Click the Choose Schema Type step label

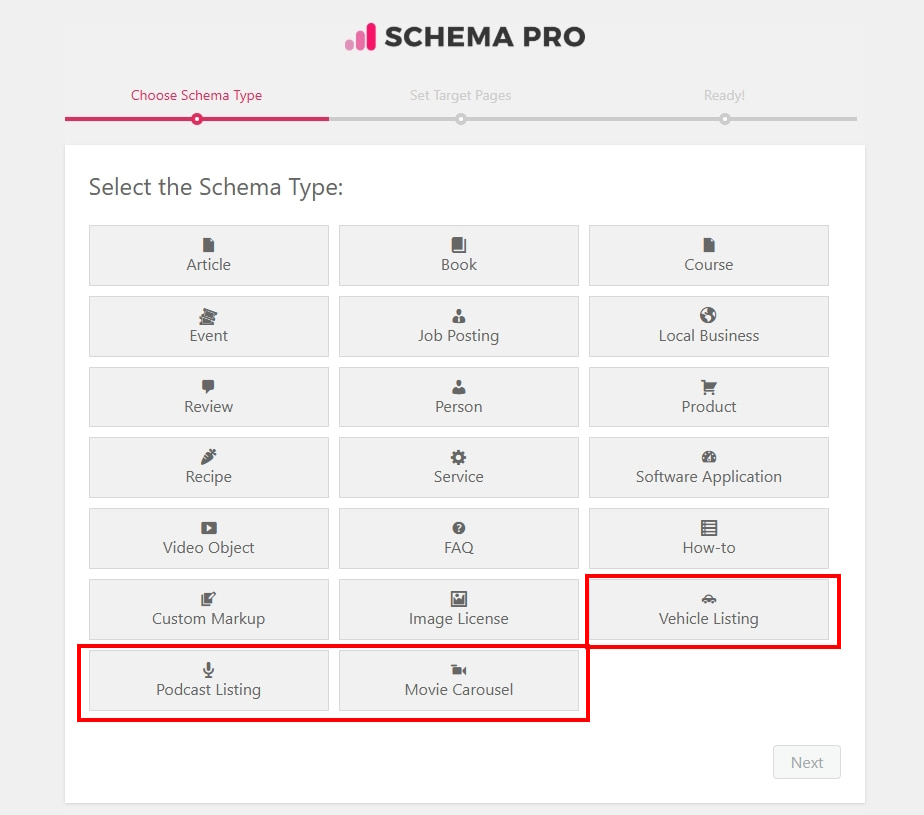point(196,95)
